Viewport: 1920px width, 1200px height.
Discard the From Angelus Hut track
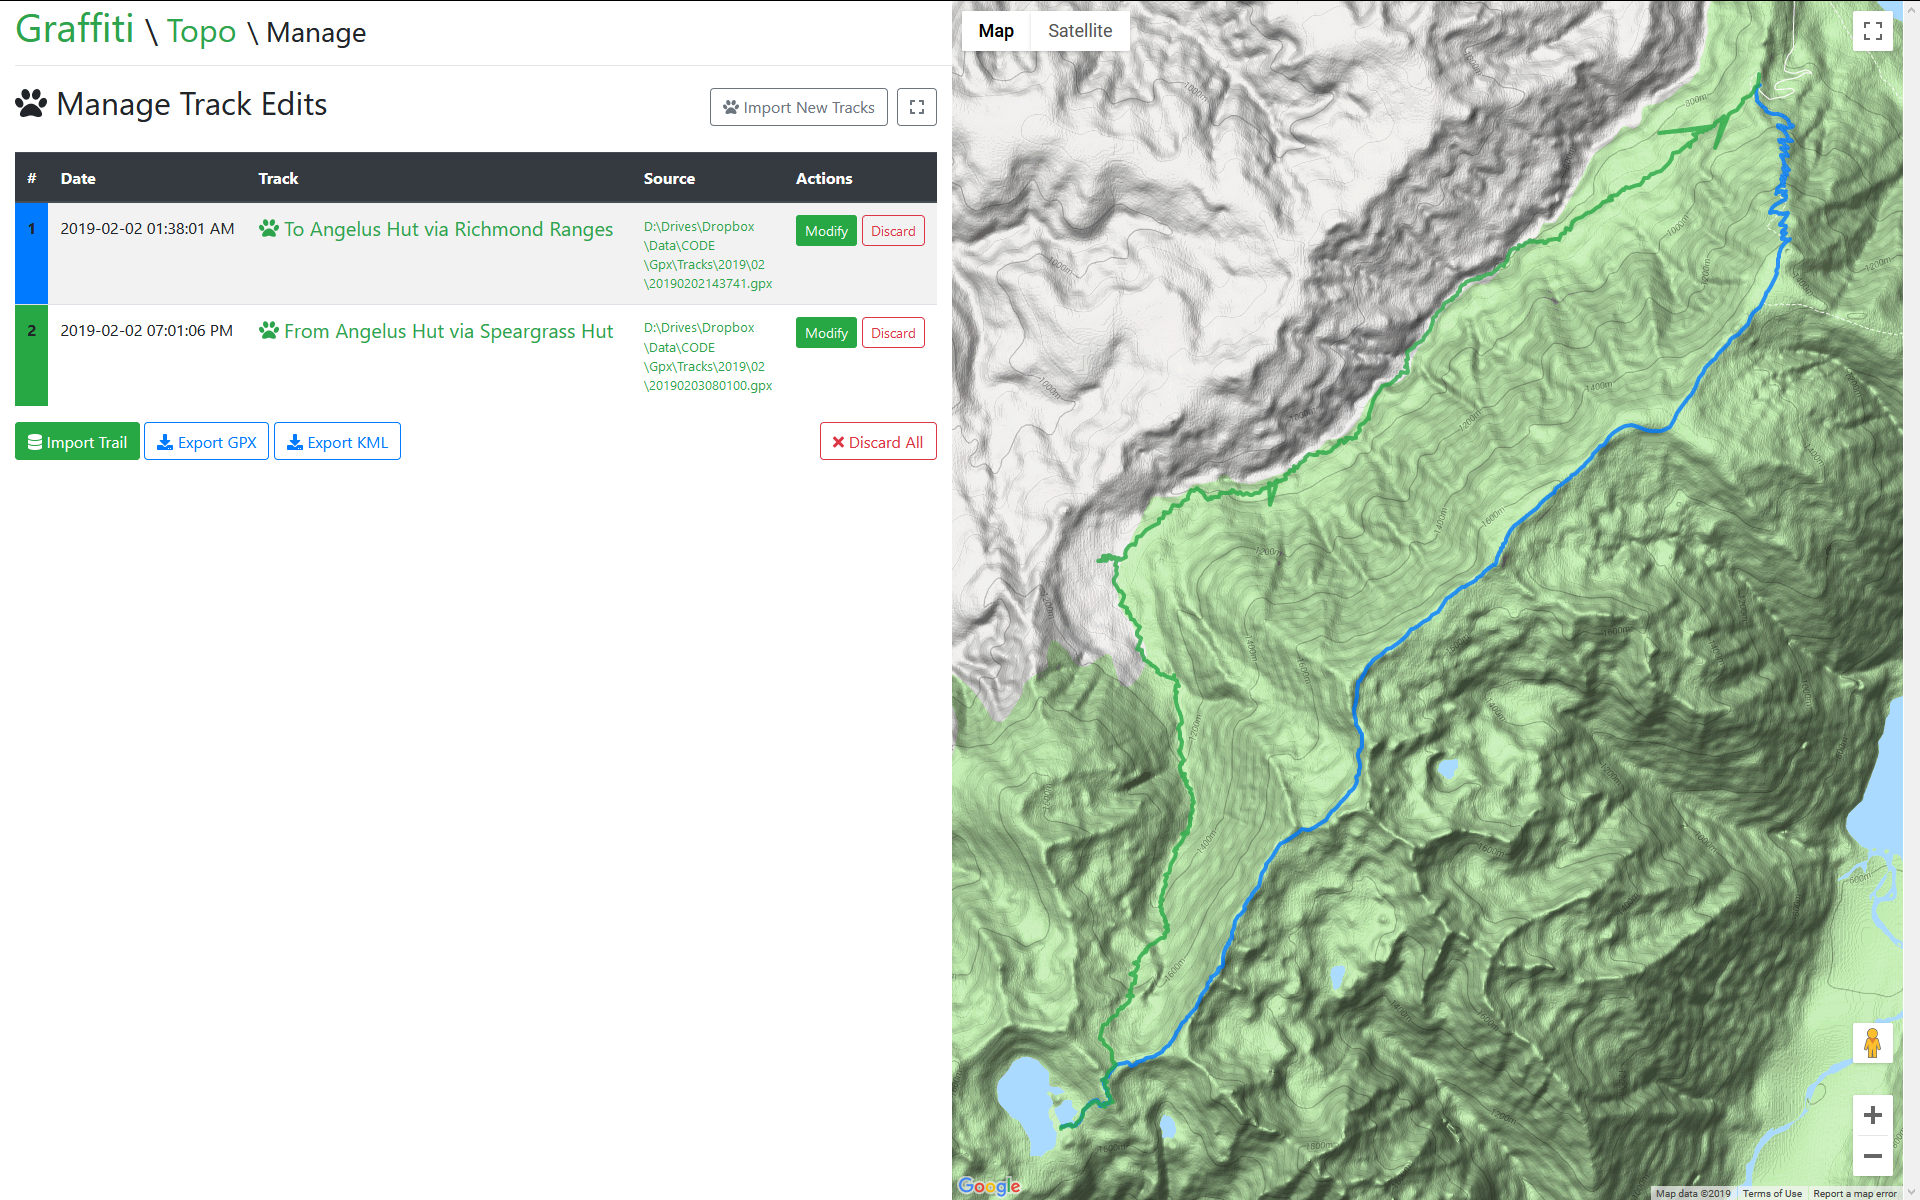pyautogui.click(x=892, y=333)
